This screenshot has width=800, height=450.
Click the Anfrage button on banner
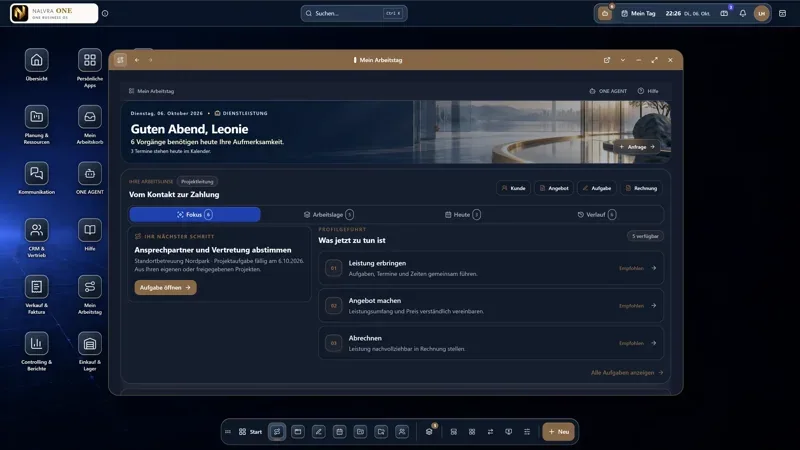[637, 147]
